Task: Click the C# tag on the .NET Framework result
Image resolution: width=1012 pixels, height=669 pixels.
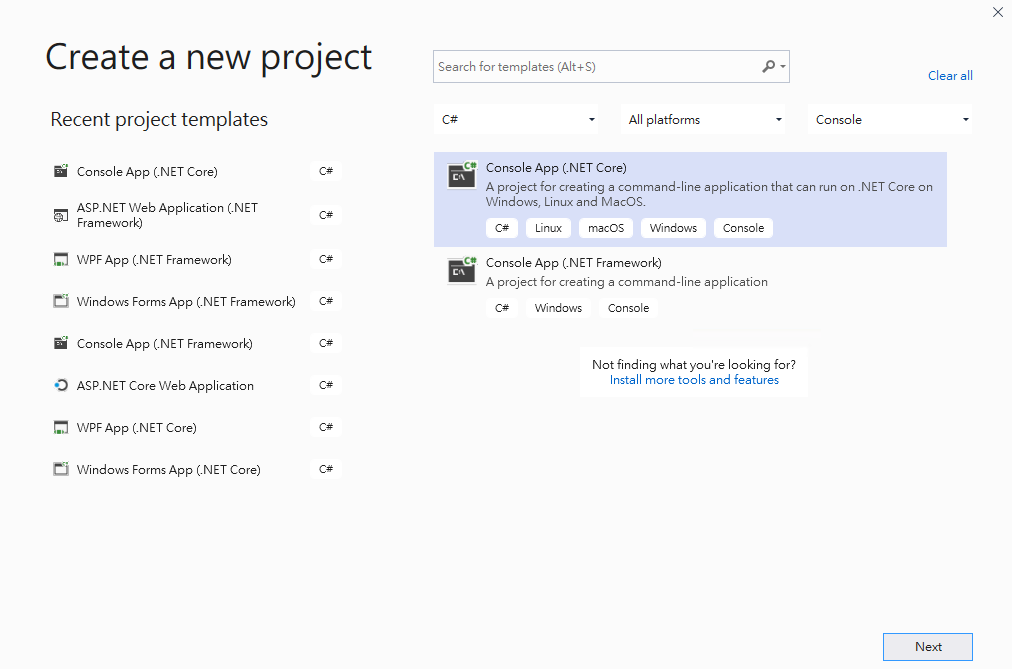Action: [501, 308]
